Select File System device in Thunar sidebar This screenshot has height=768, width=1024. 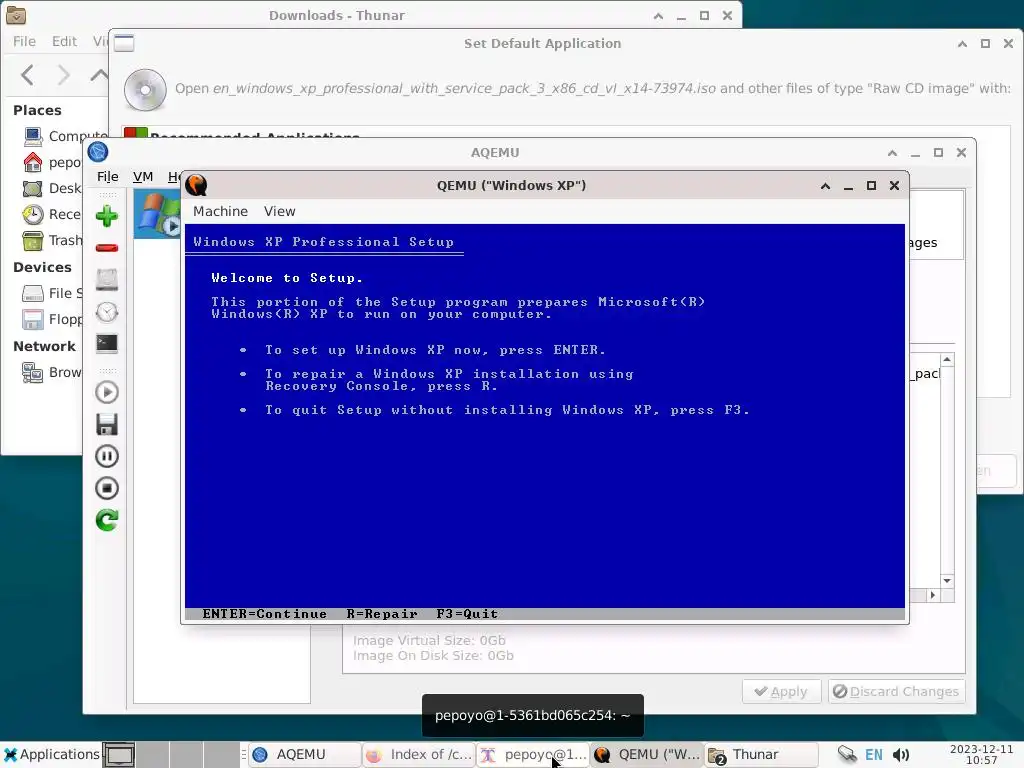tap(54, 293)
